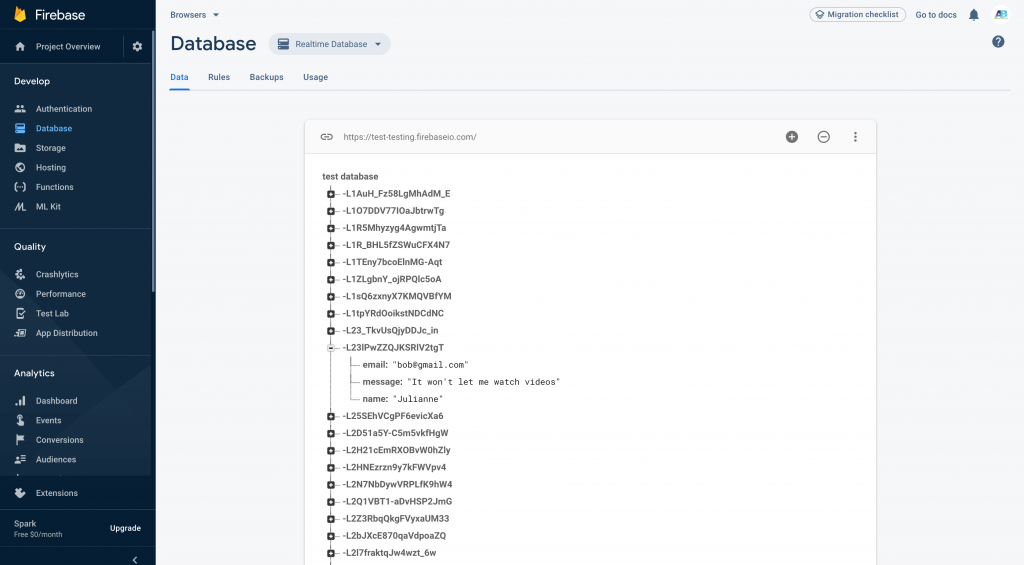Expand node -L25SEhVCgPF6evicXa6

click(x=331, y=416)
